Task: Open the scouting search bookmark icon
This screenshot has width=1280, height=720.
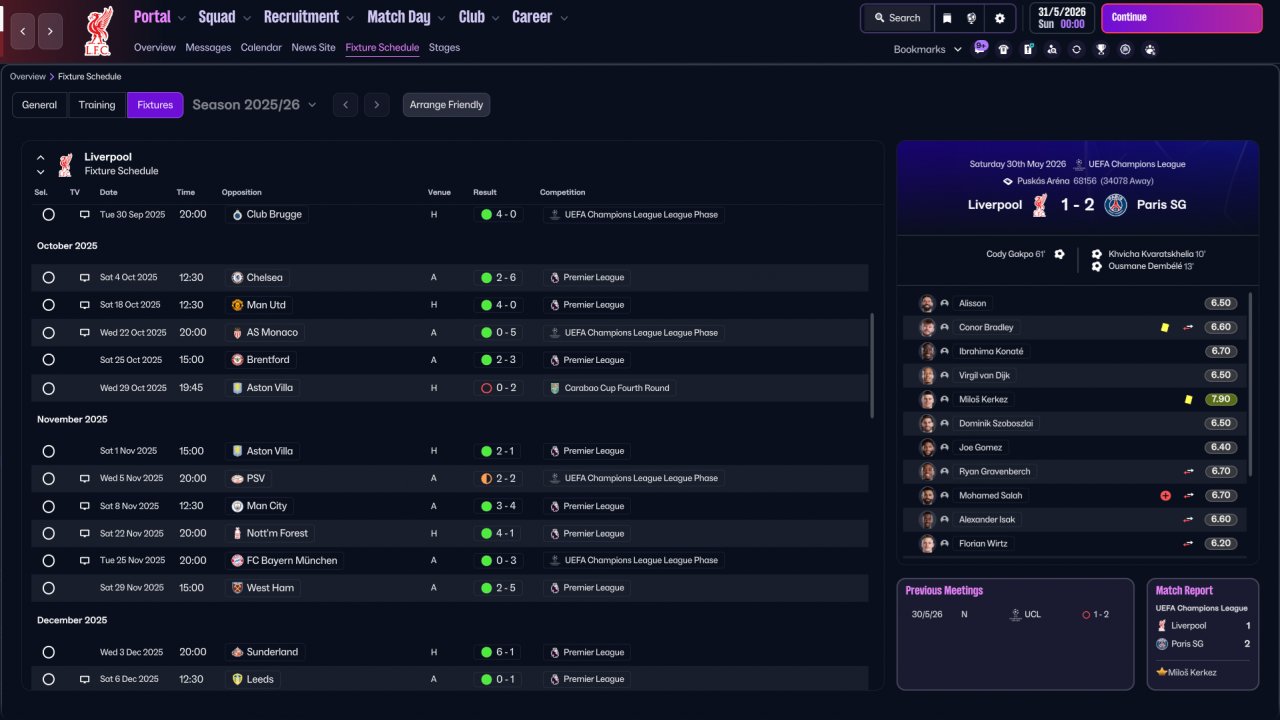Action: (x=1052, y=49)
